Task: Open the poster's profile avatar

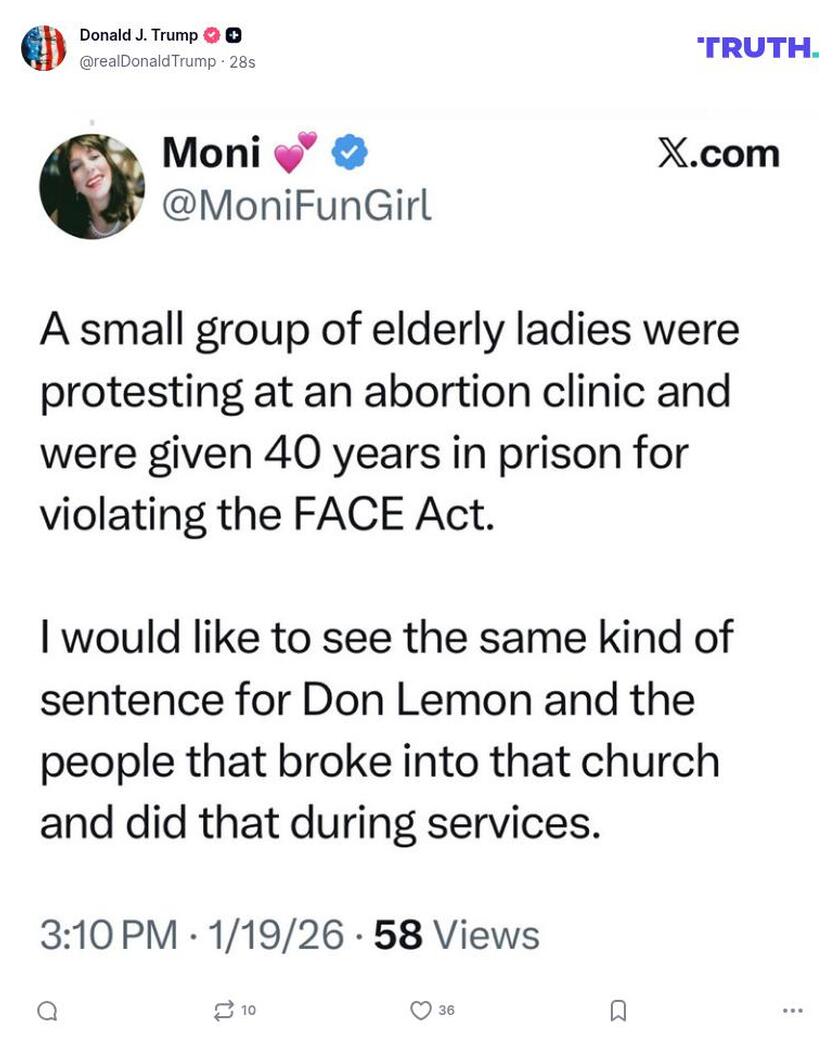Action: tap(43, 48)
